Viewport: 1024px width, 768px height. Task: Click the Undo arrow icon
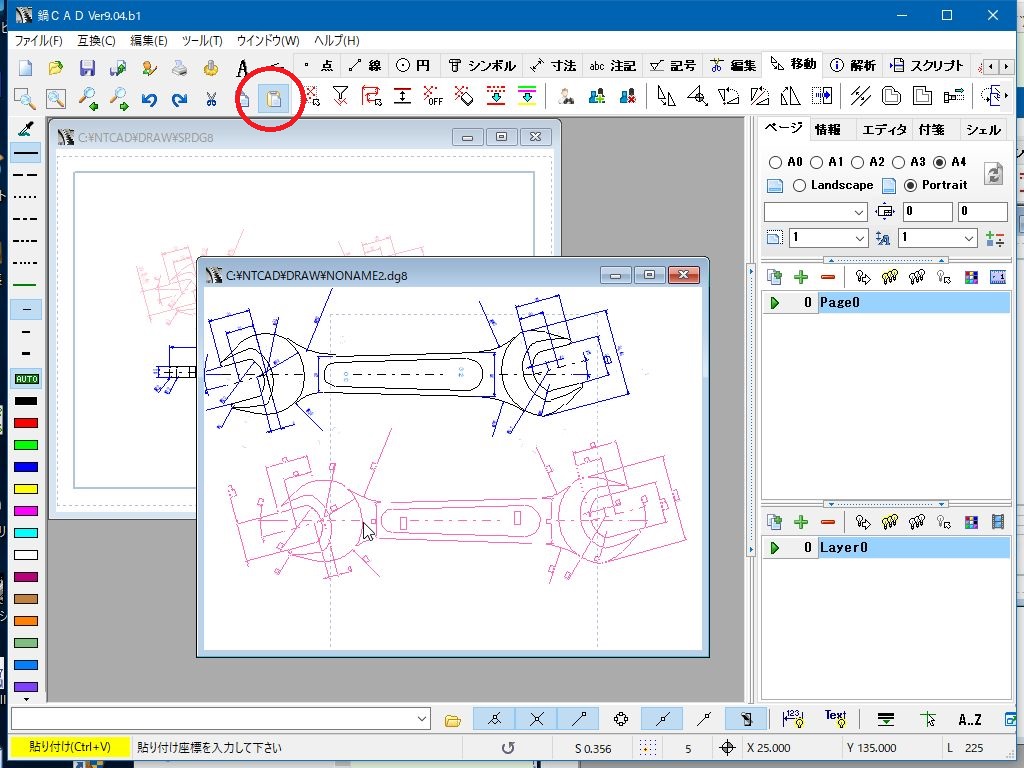[149, 99]
